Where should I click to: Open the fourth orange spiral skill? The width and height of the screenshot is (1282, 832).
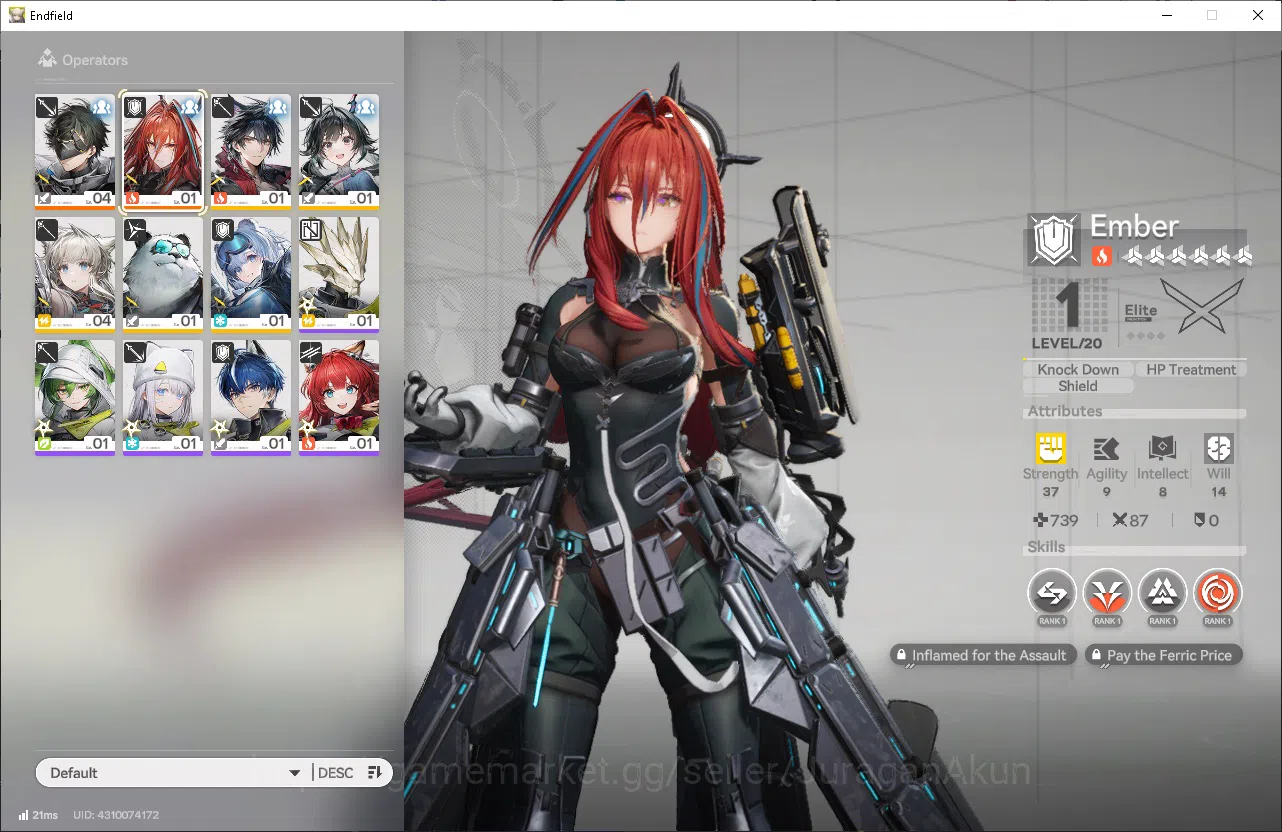pos(1217,594)
